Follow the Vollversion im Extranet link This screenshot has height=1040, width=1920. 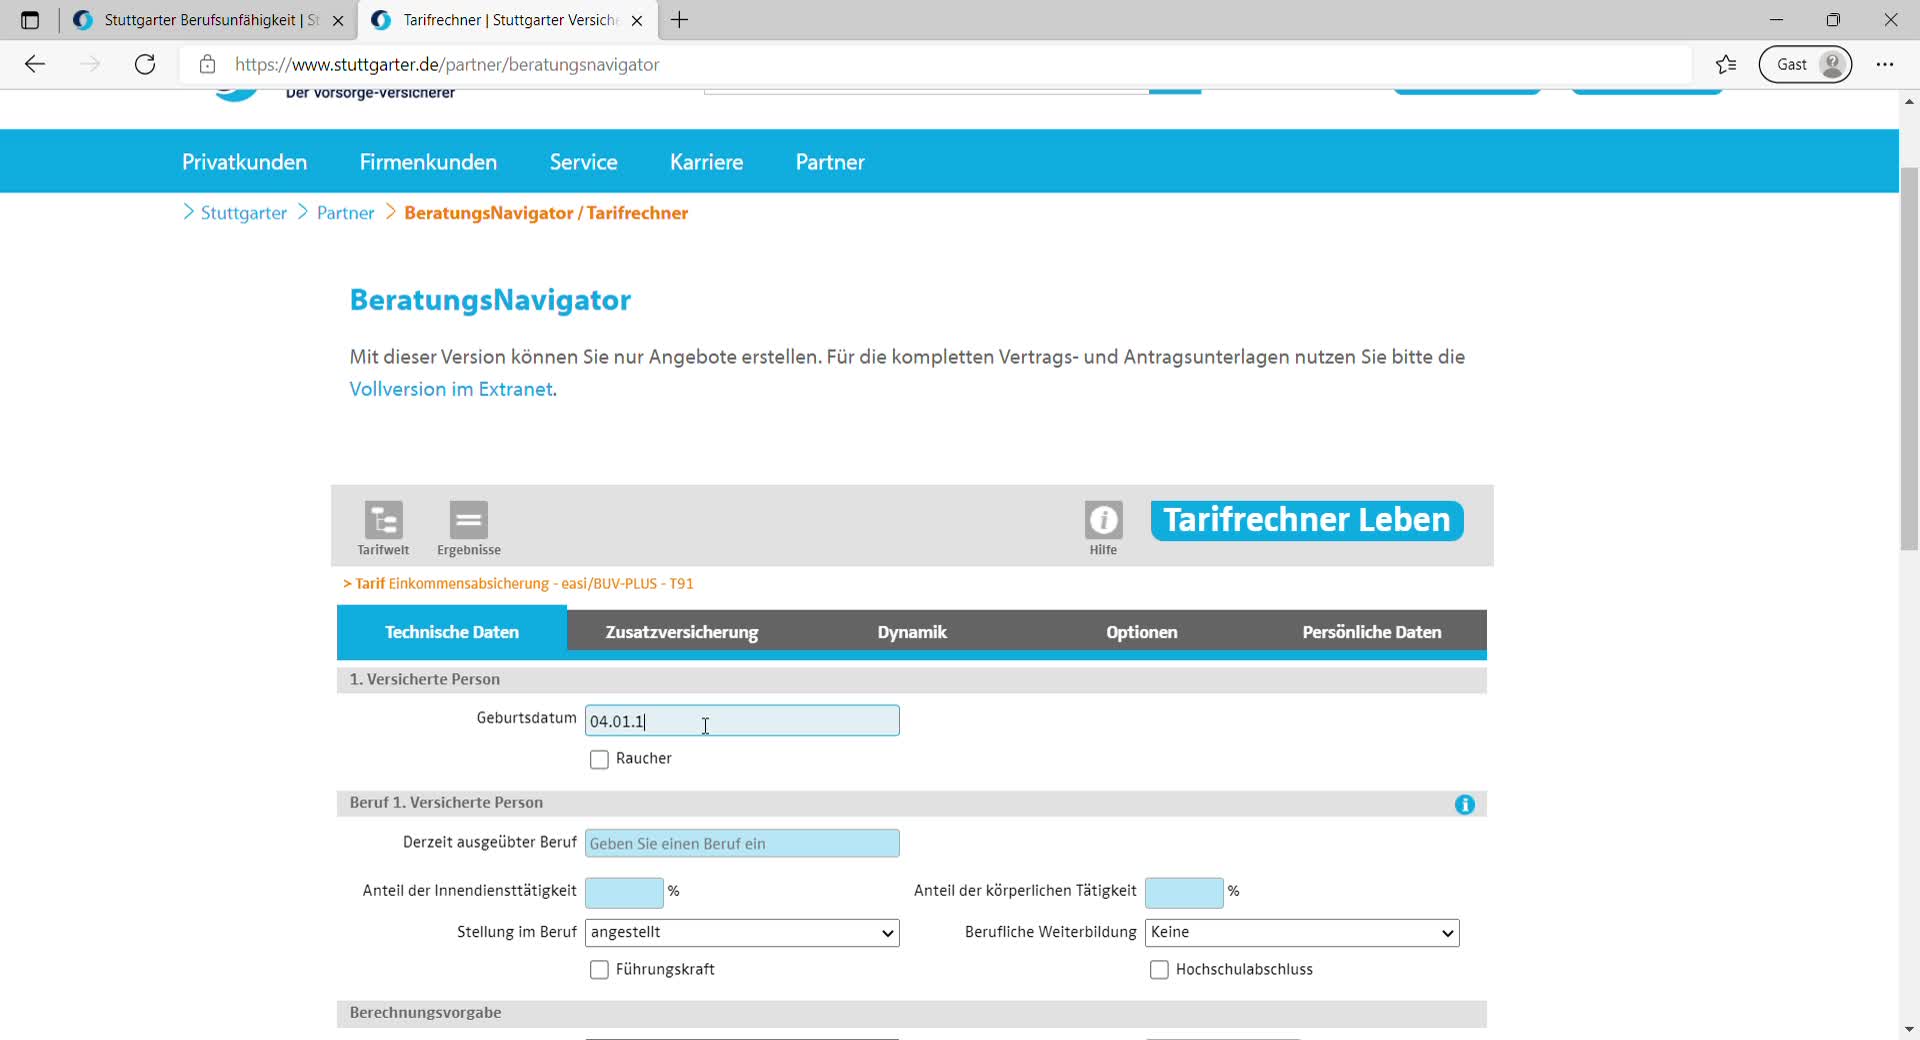point(450,389)
